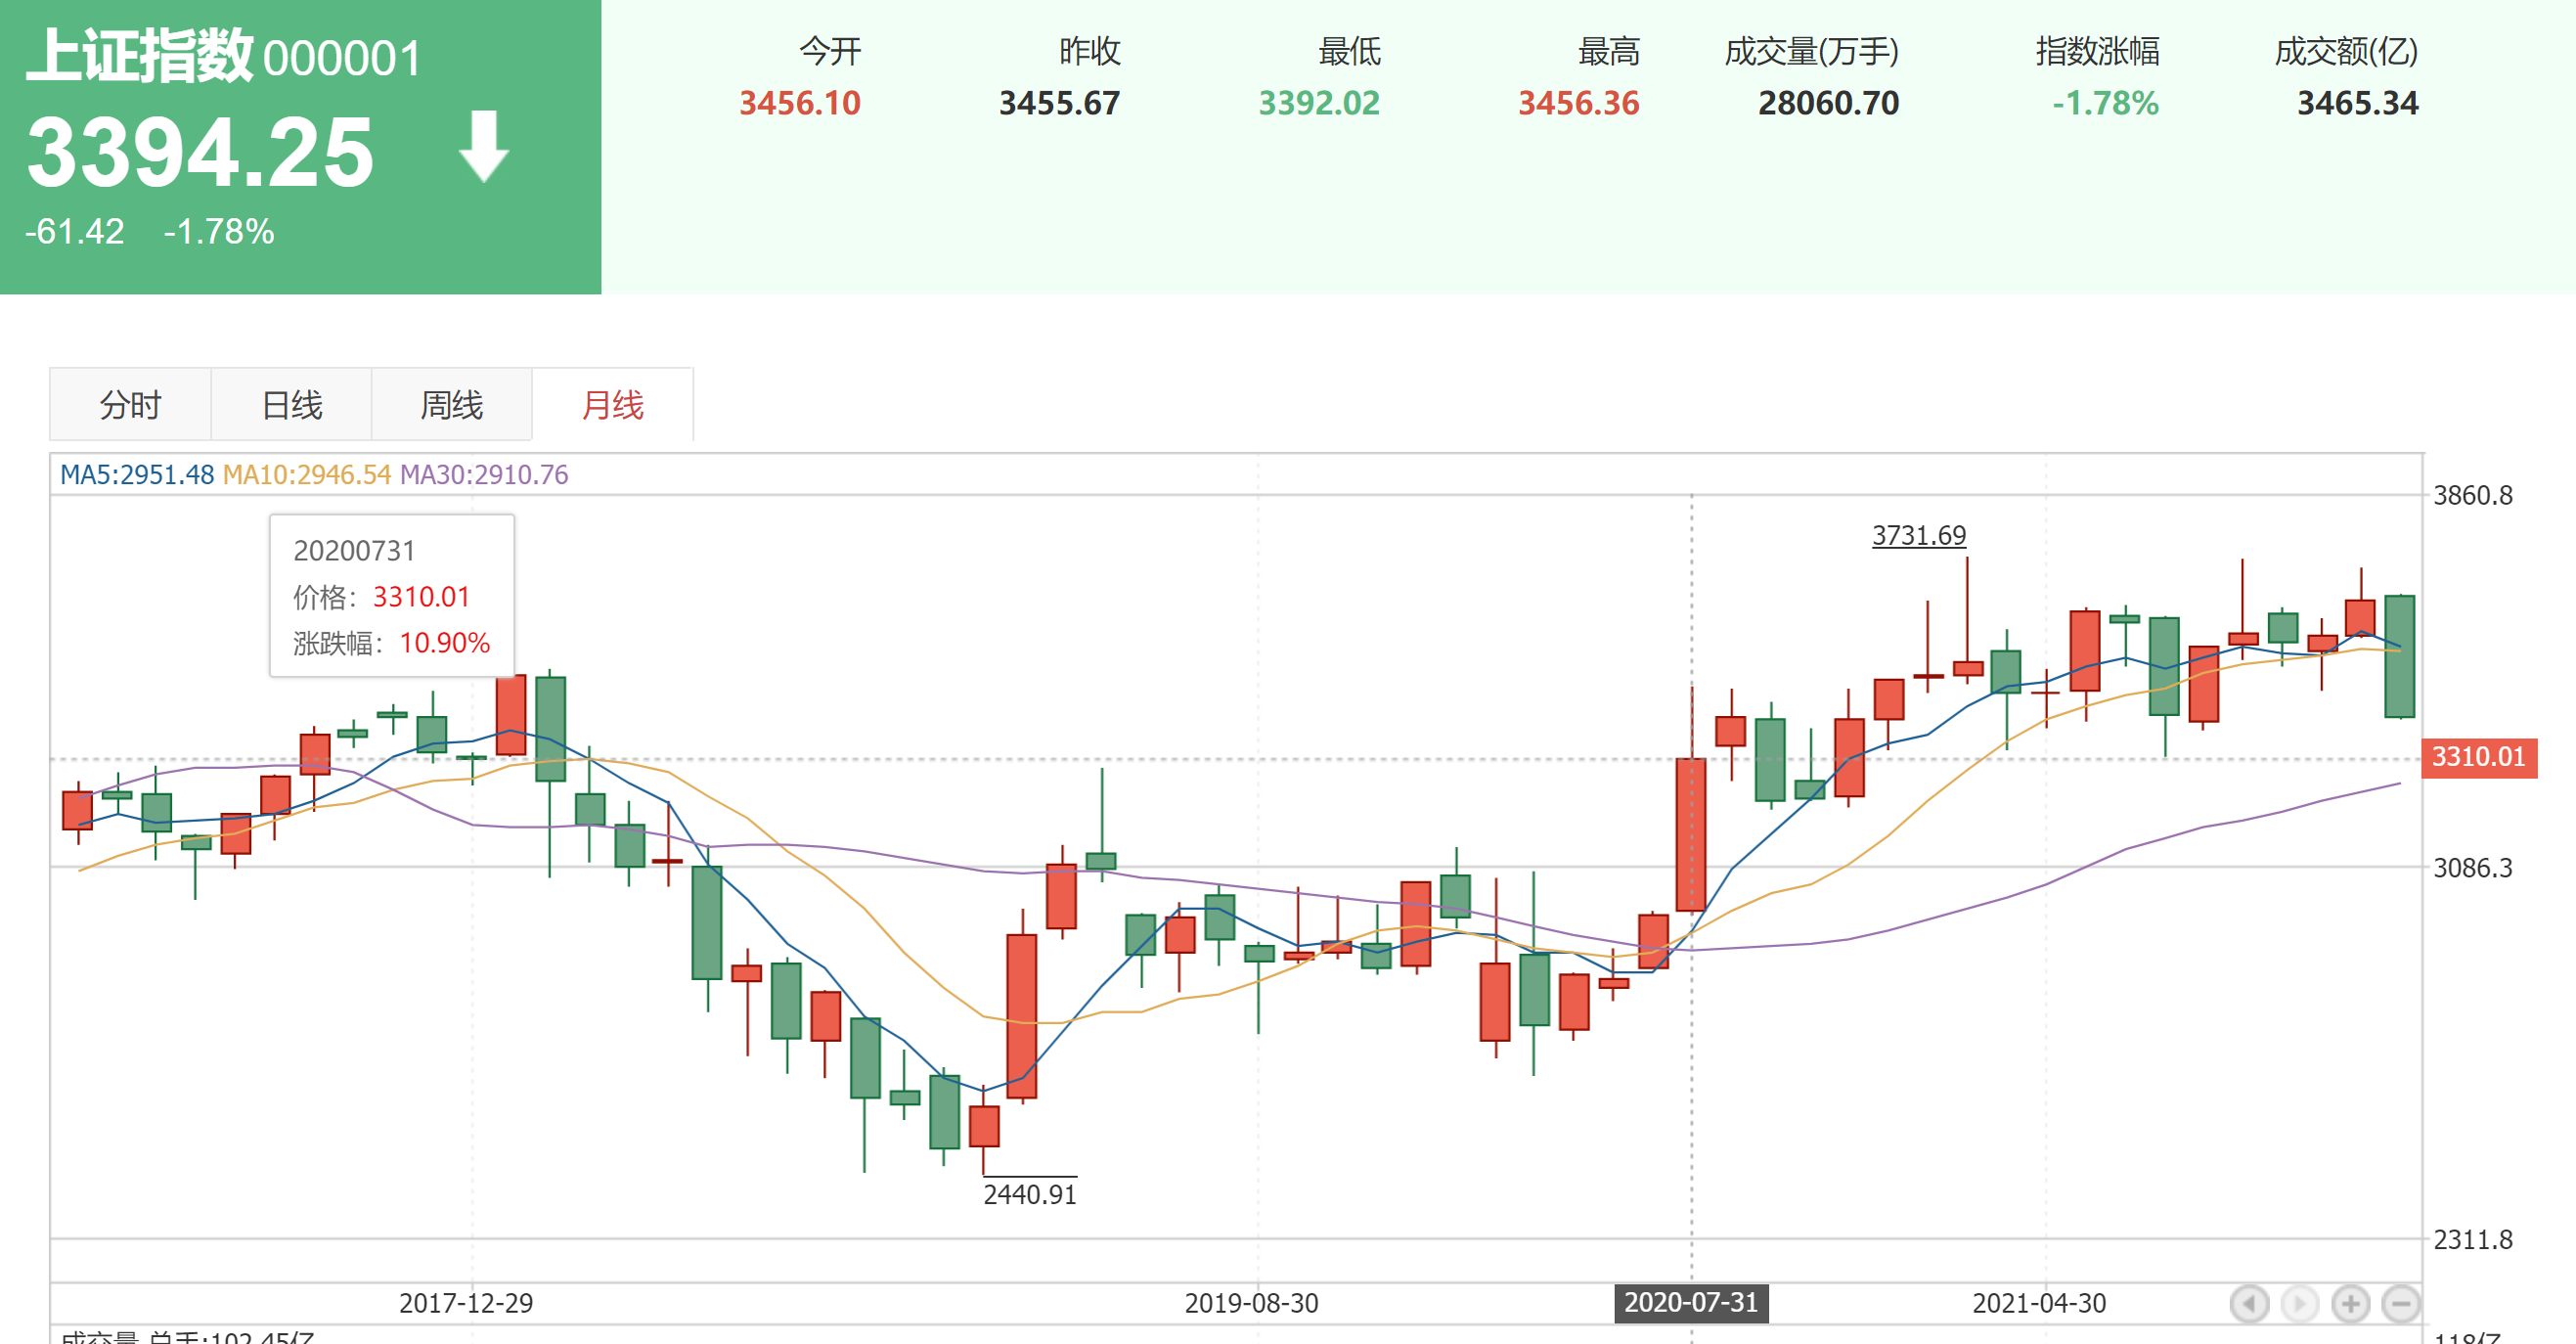The image size is (2576, 1344).
Task: Zoom out the chart with minus icon
Action: click(x=2400, y=1304)
